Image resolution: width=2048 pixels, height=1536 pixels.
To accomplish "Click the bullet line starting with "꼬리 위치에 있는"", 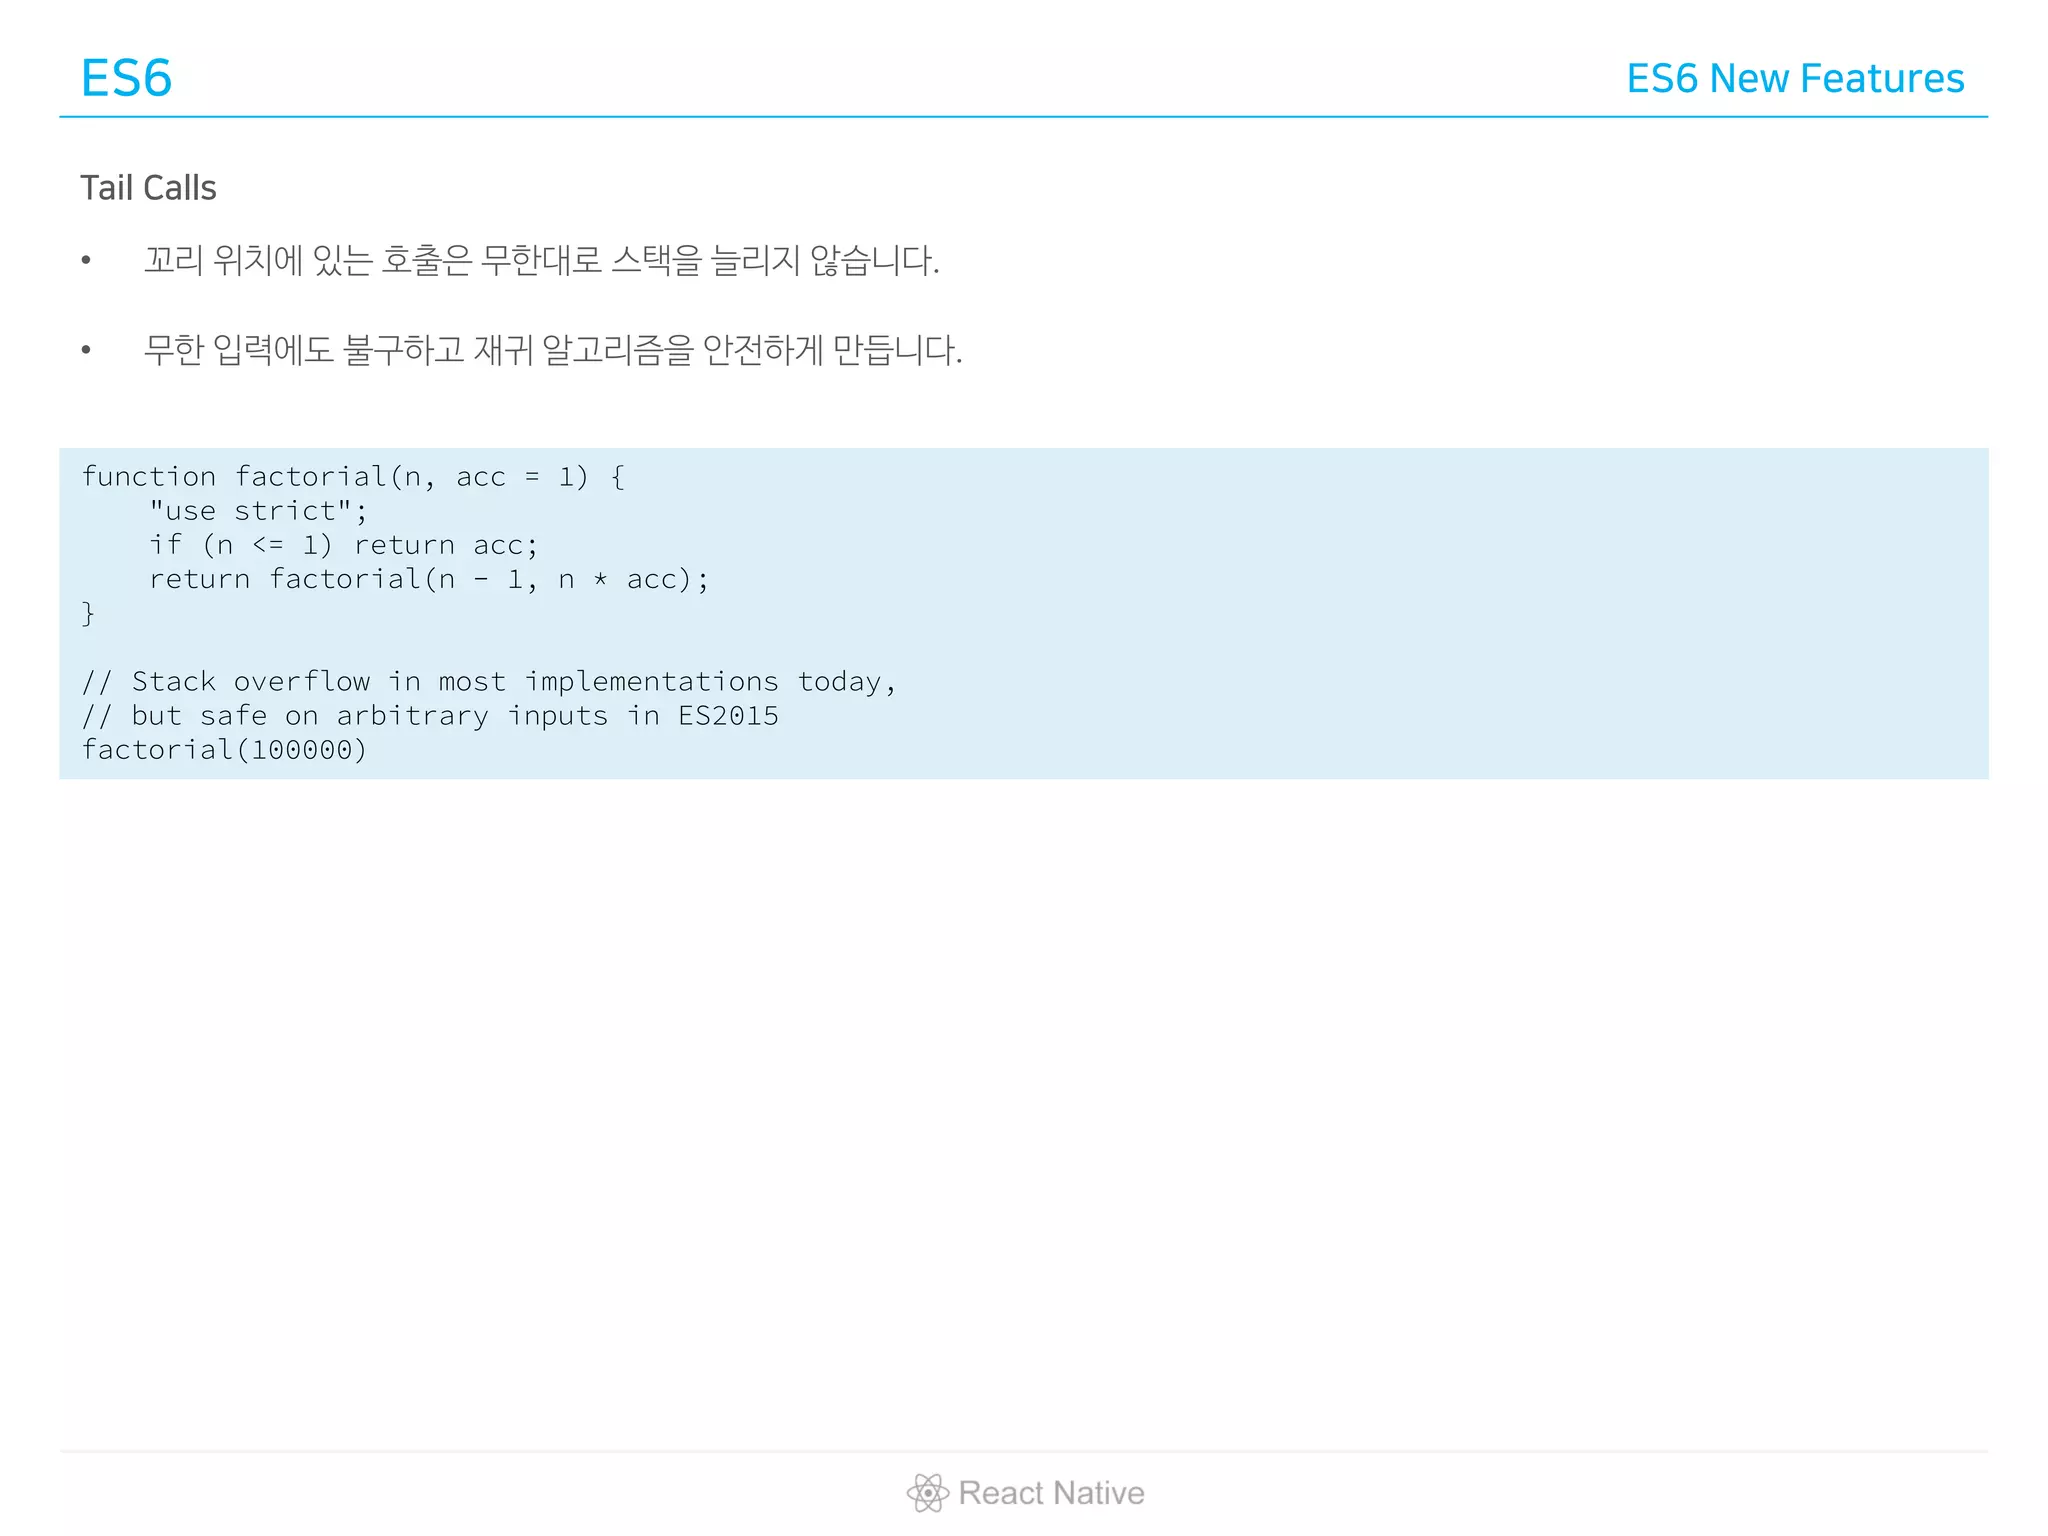I will pos(541,260).
